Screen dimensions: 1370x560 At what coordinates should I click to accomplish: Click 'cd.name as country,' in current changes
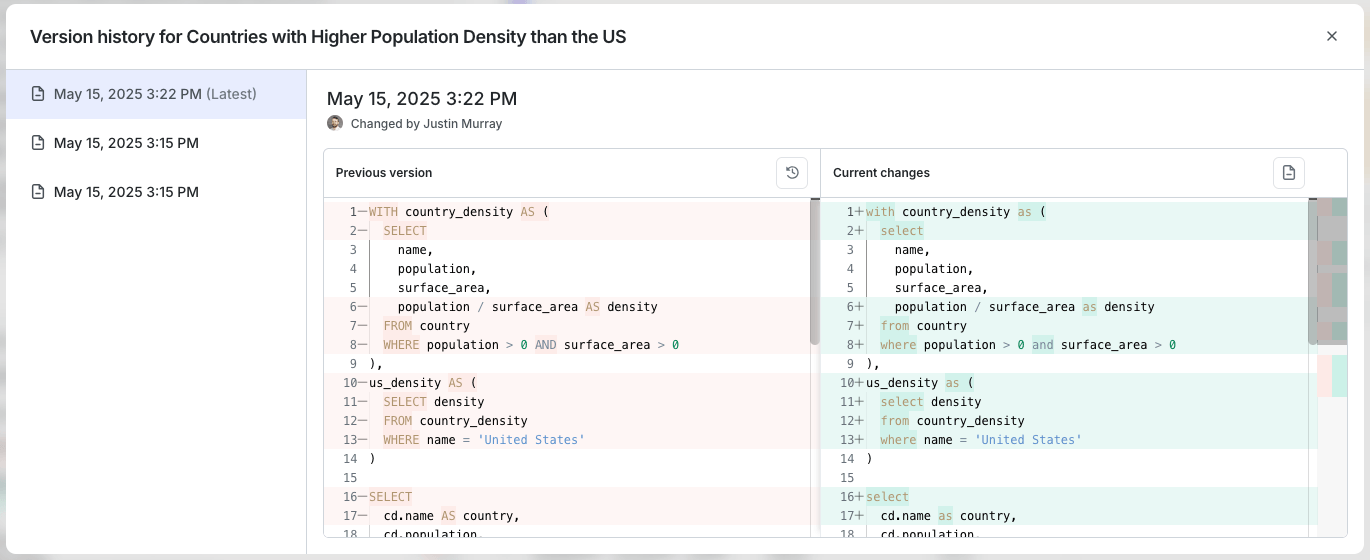click(x=948, y=516)
